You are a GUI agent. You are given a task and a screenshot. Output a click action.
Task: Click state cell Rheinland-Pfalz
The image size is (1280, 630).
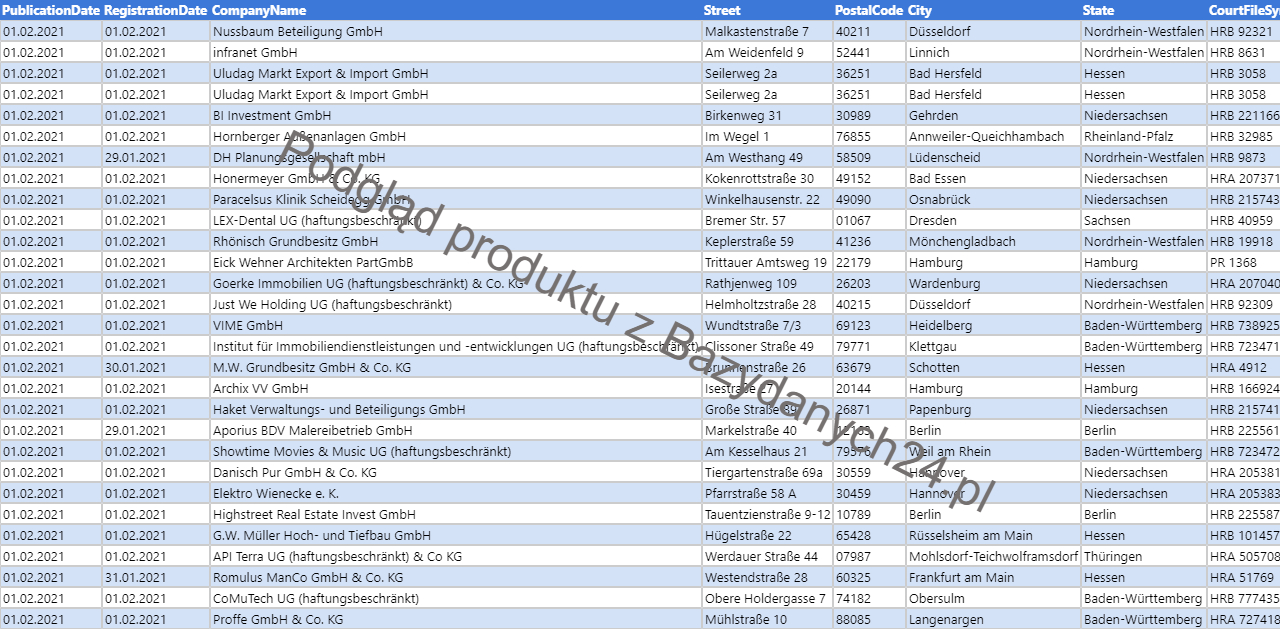click(1143, 136)
